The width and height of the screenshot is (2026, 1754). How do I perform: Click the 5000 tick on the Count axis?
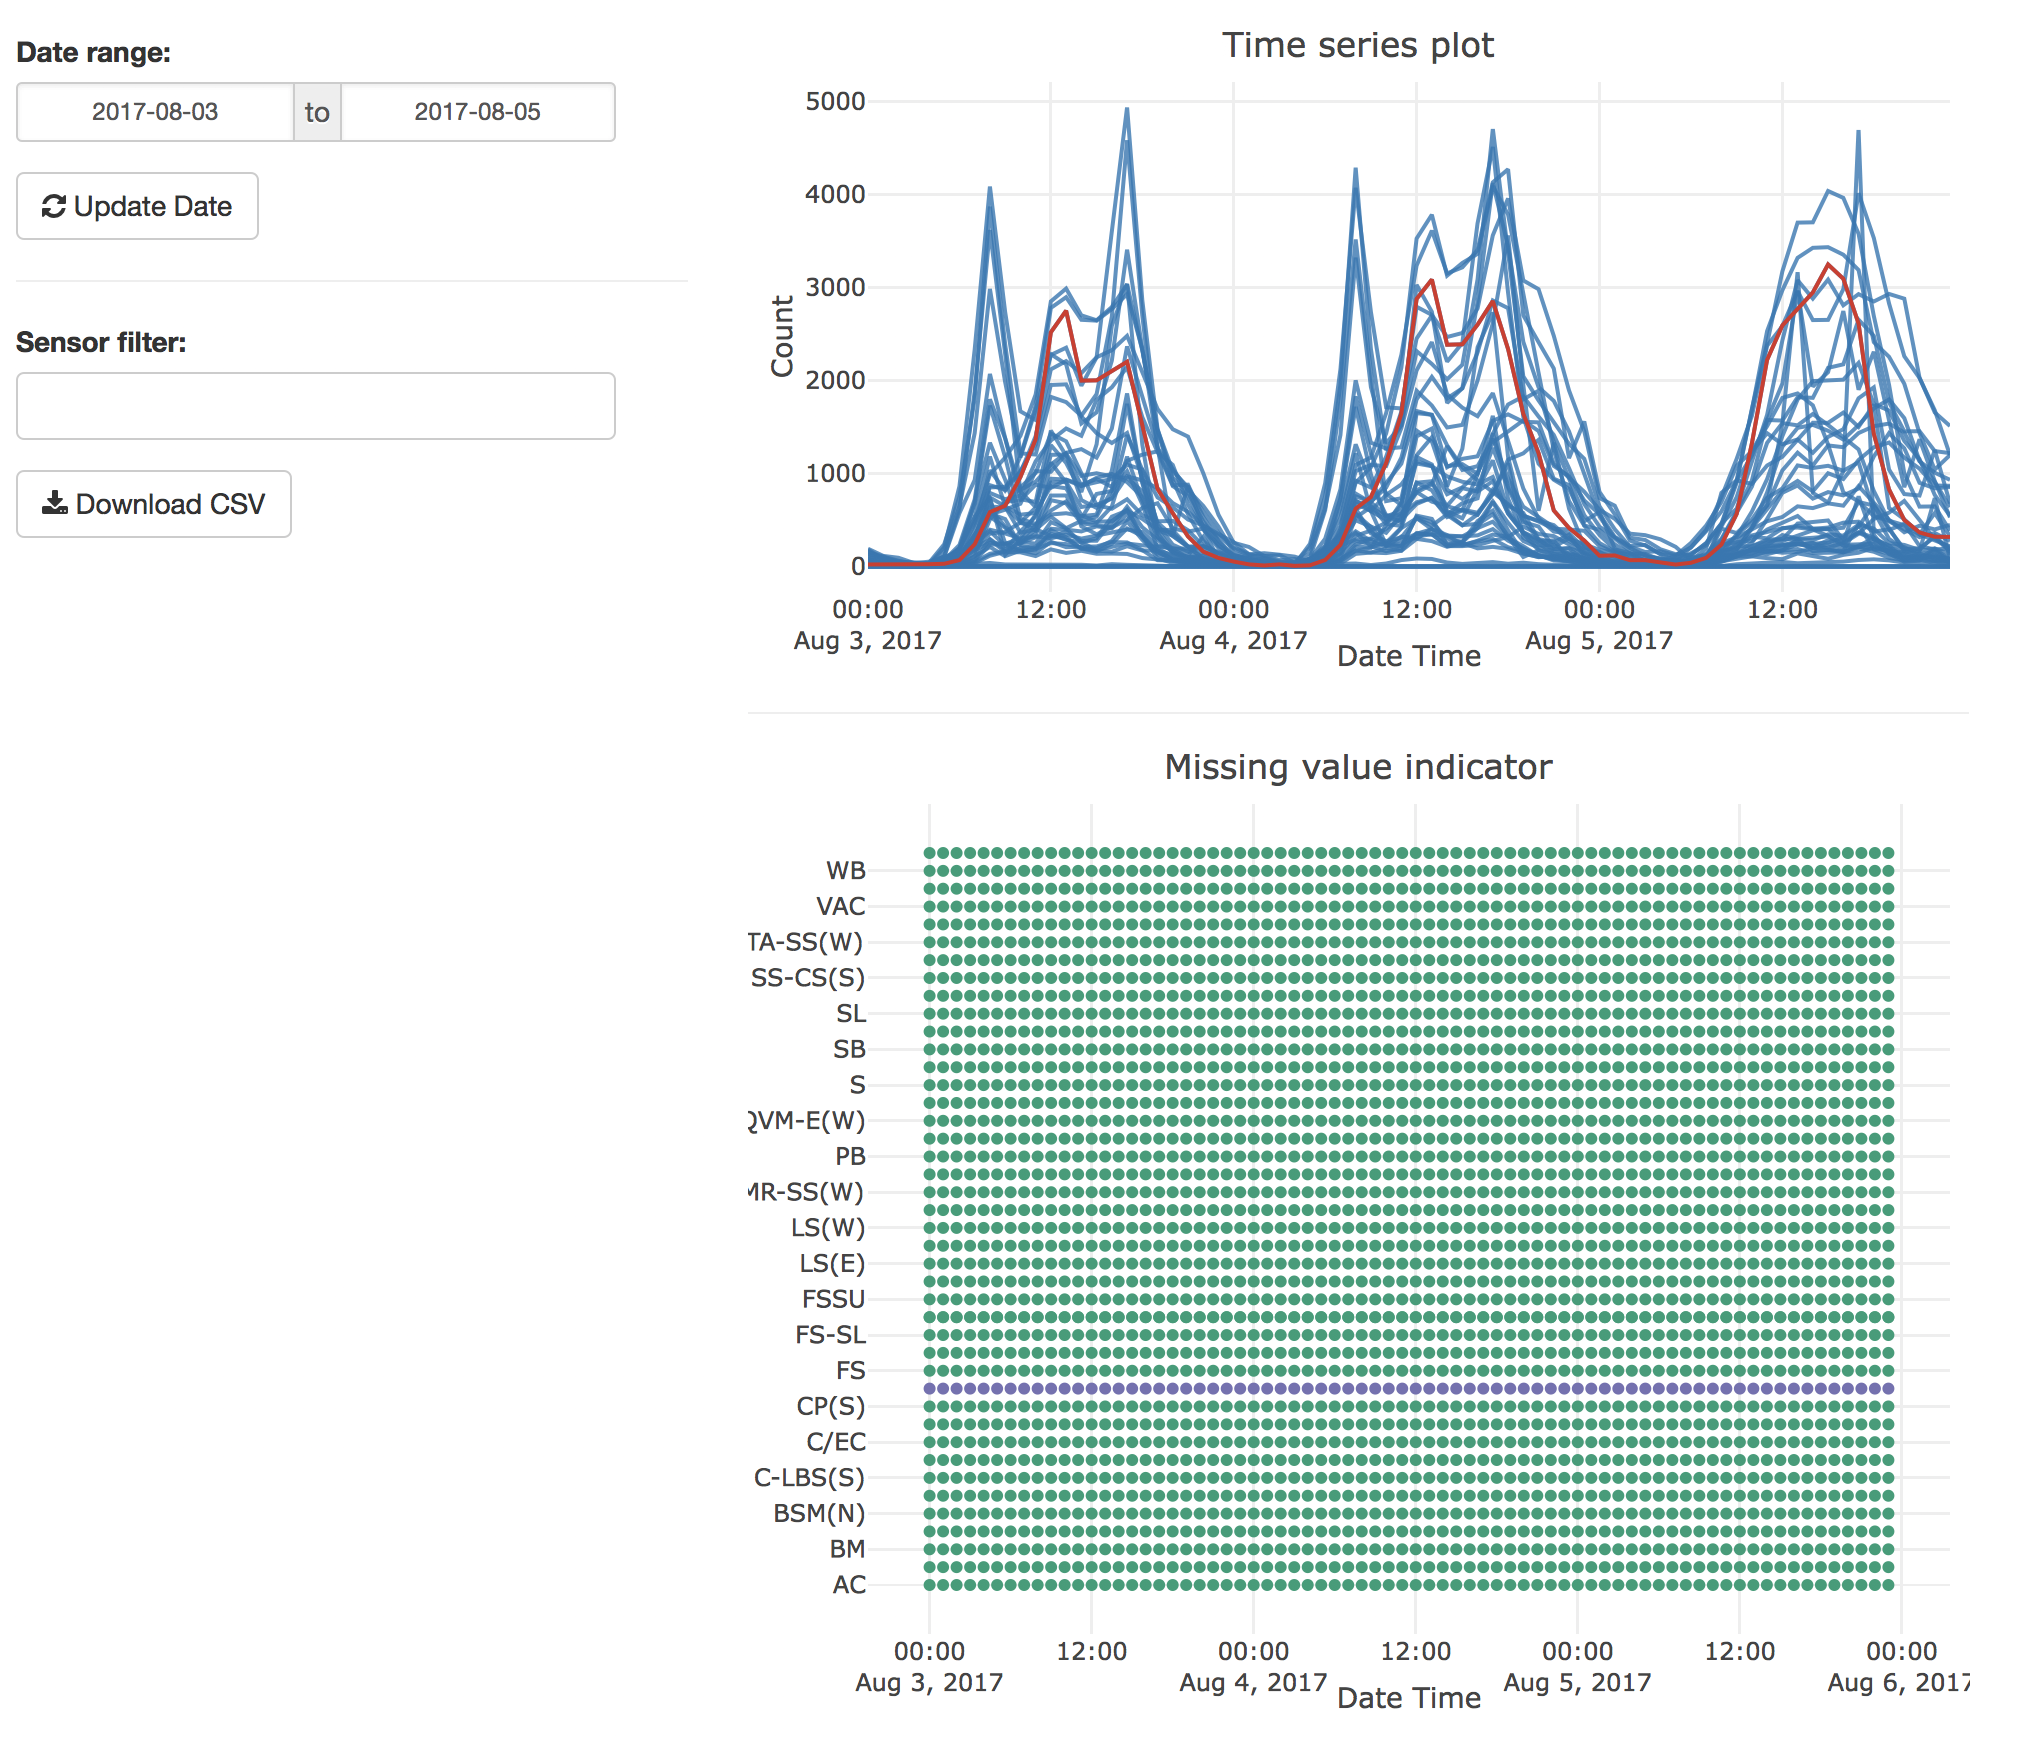coord(835,101)
